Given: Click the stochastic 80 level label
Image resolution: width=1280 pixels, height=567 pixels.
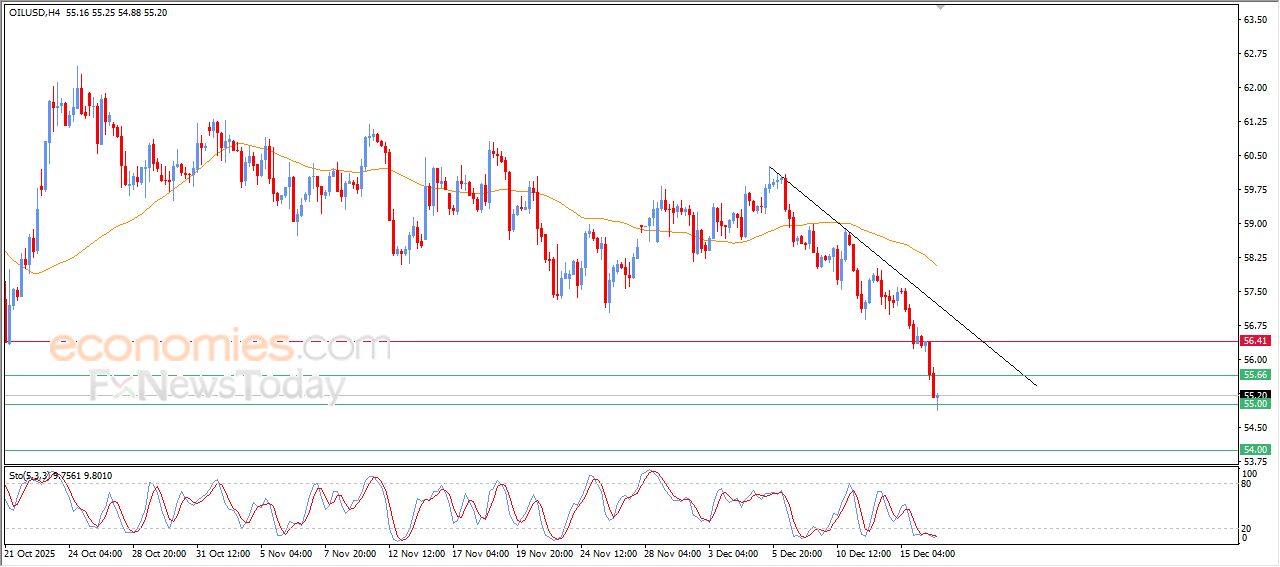Looking at the screenshot, I should click(x=1245, y=484).
